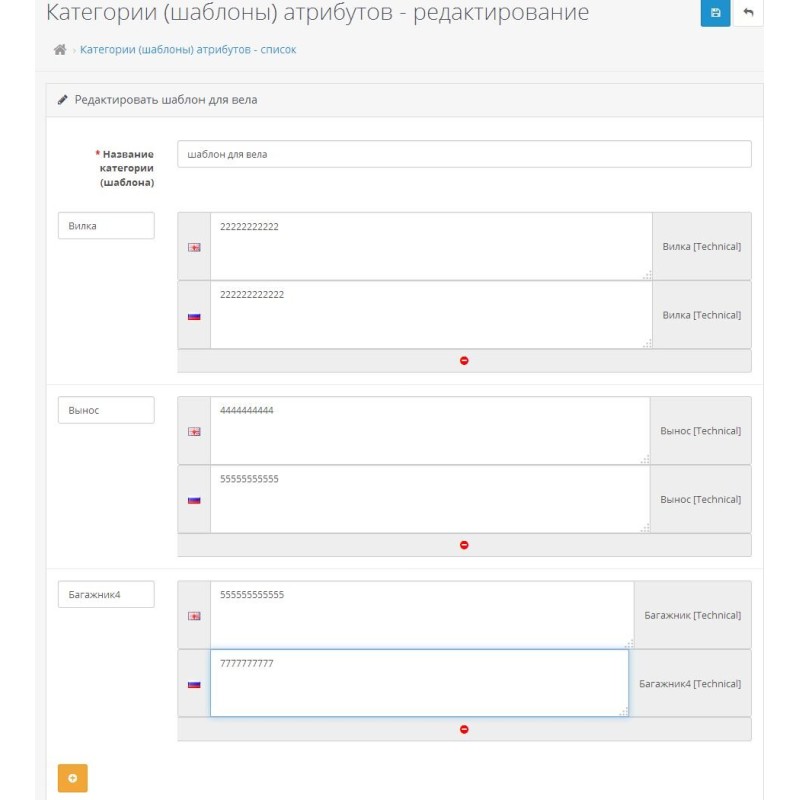Click the Вынос attribute name input

107,409
